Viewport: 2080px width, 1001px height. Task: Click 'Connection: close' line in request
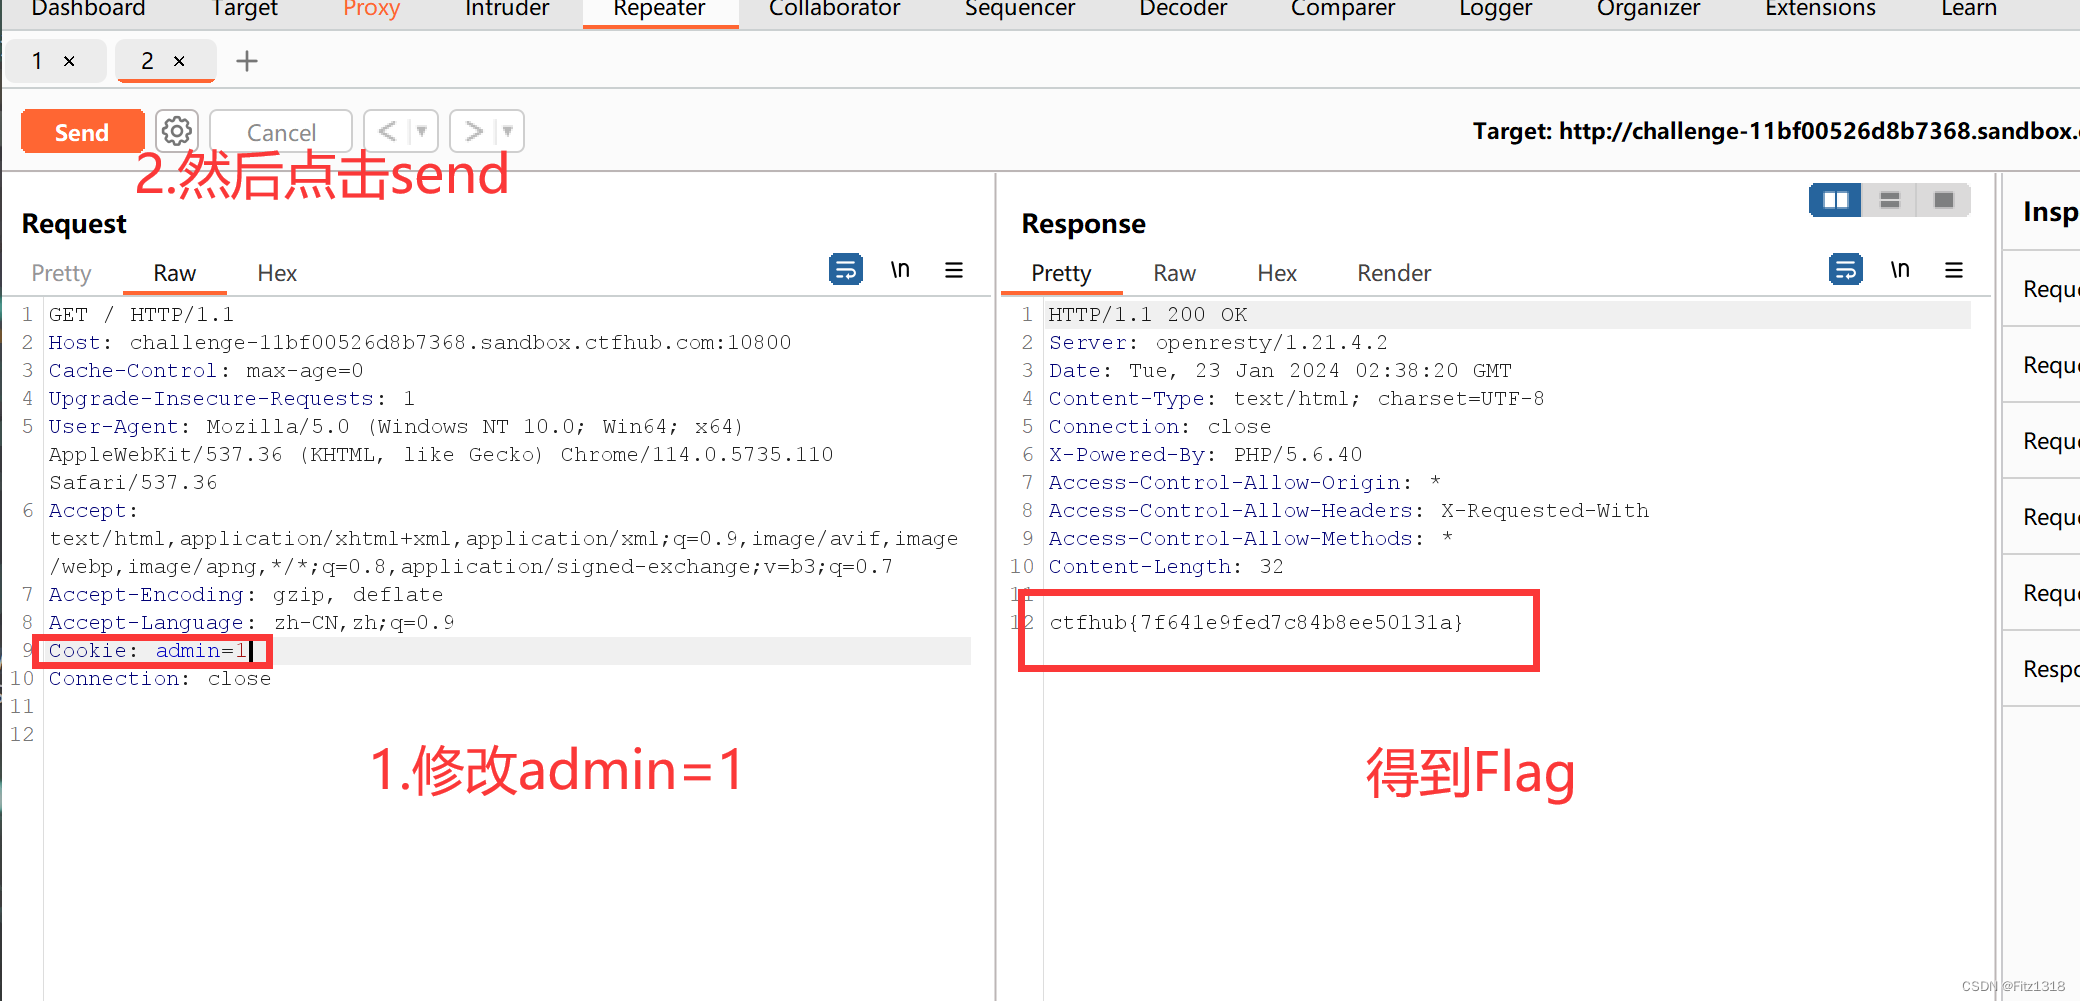(x=160, y=679)
